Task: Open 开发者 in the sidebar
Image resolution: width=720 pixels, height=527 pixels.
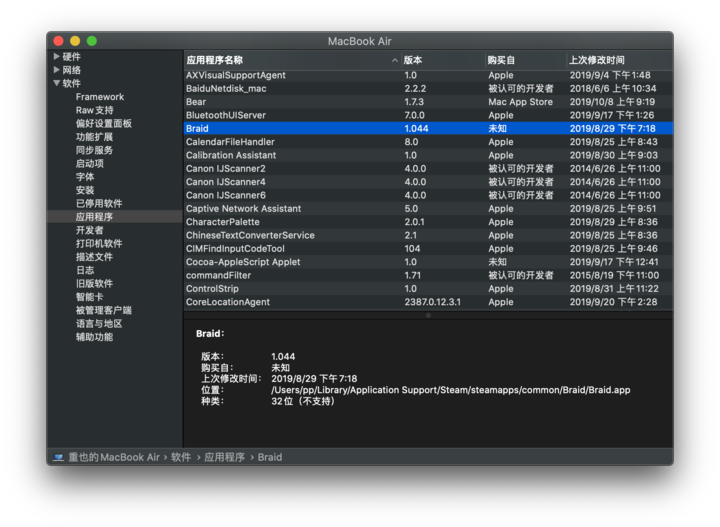Action: pyautogui.click(x=90, y=230)
